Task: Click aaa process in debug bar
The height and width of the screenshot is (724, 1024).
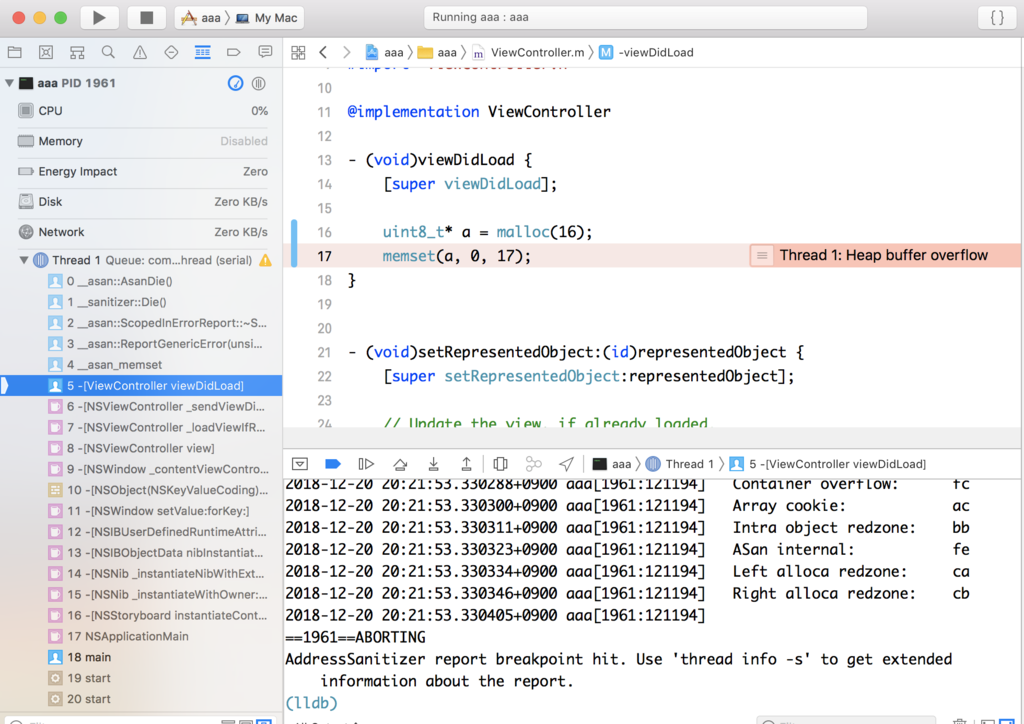Action: tap(612, 464)
